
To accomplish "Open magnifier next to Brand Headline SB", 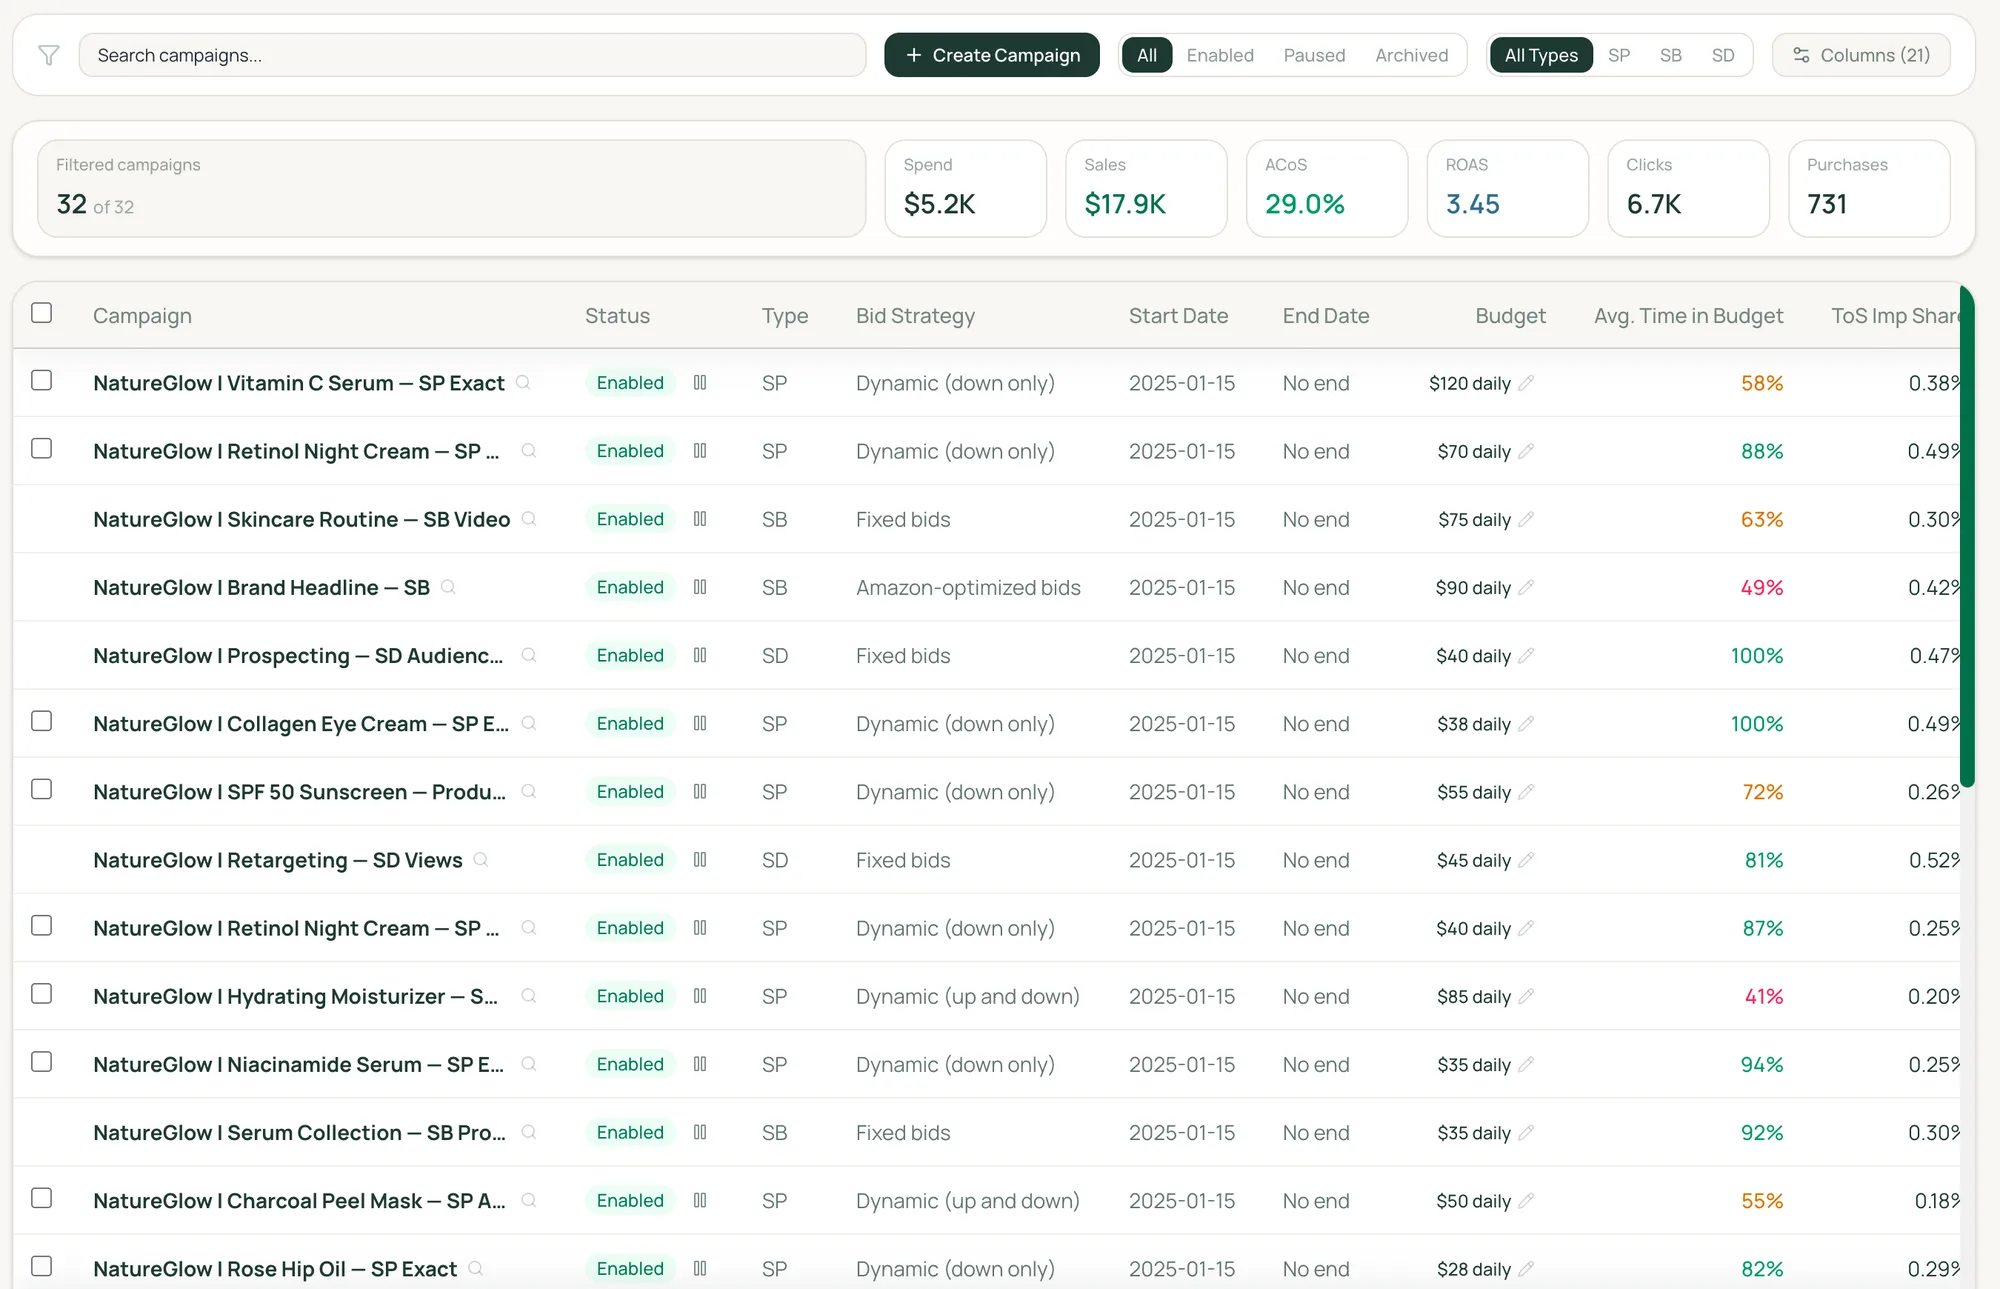I will coord(448,587).
